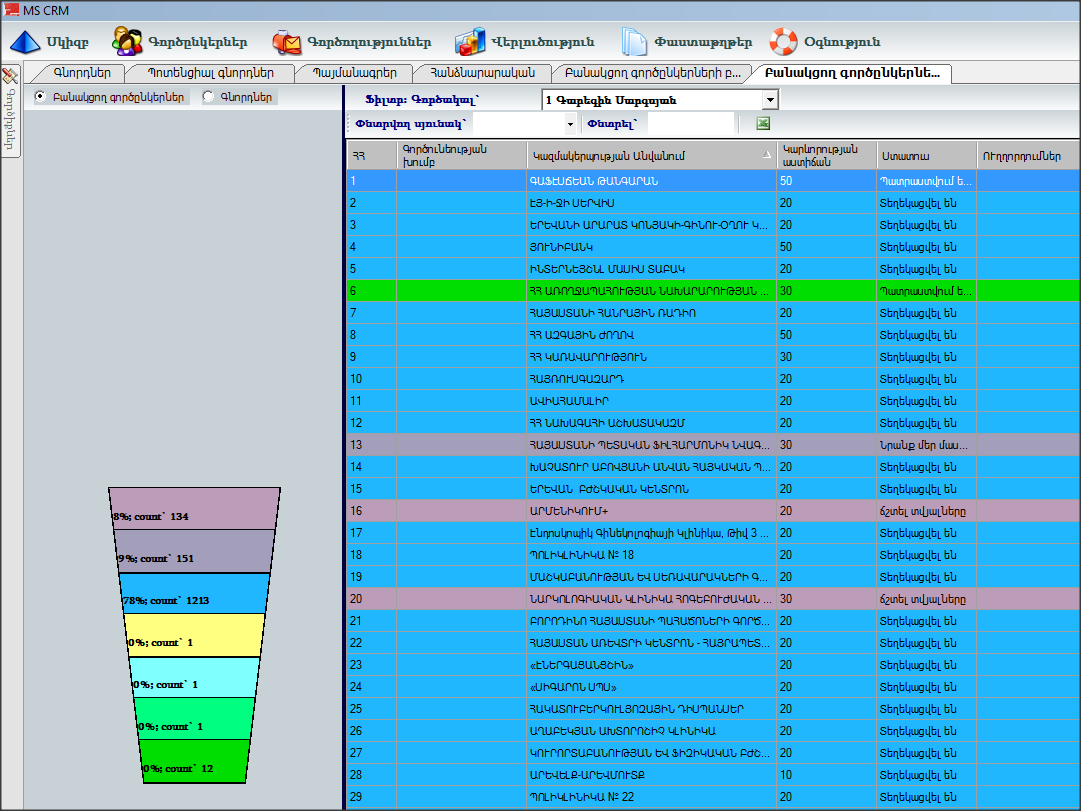Click the green funnel segment count 12

point(194,761)
